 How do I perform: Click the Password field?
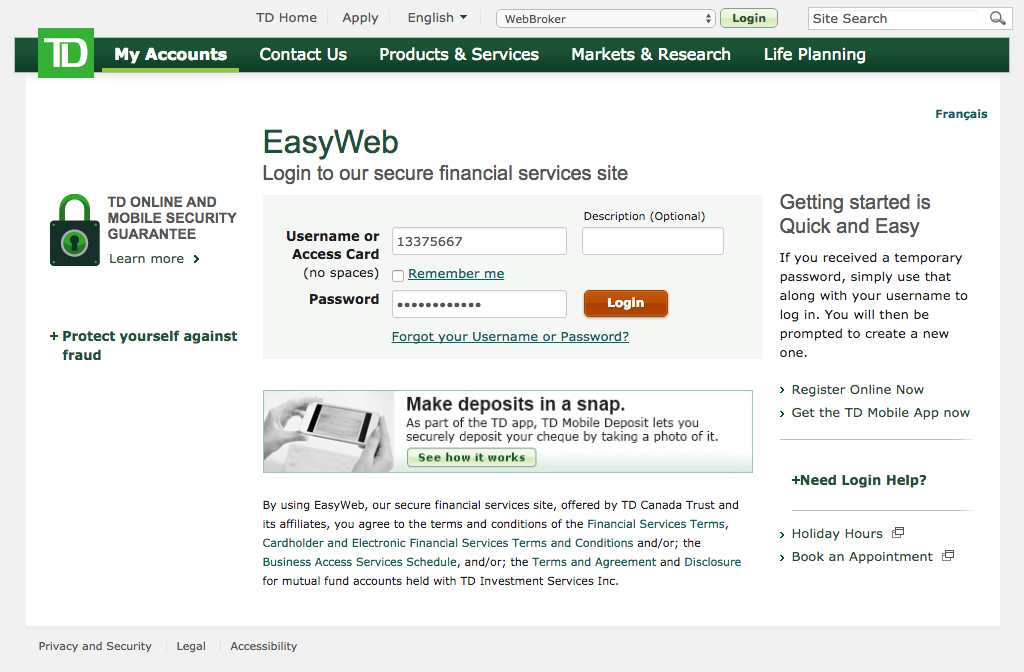[x=479, y=304]
